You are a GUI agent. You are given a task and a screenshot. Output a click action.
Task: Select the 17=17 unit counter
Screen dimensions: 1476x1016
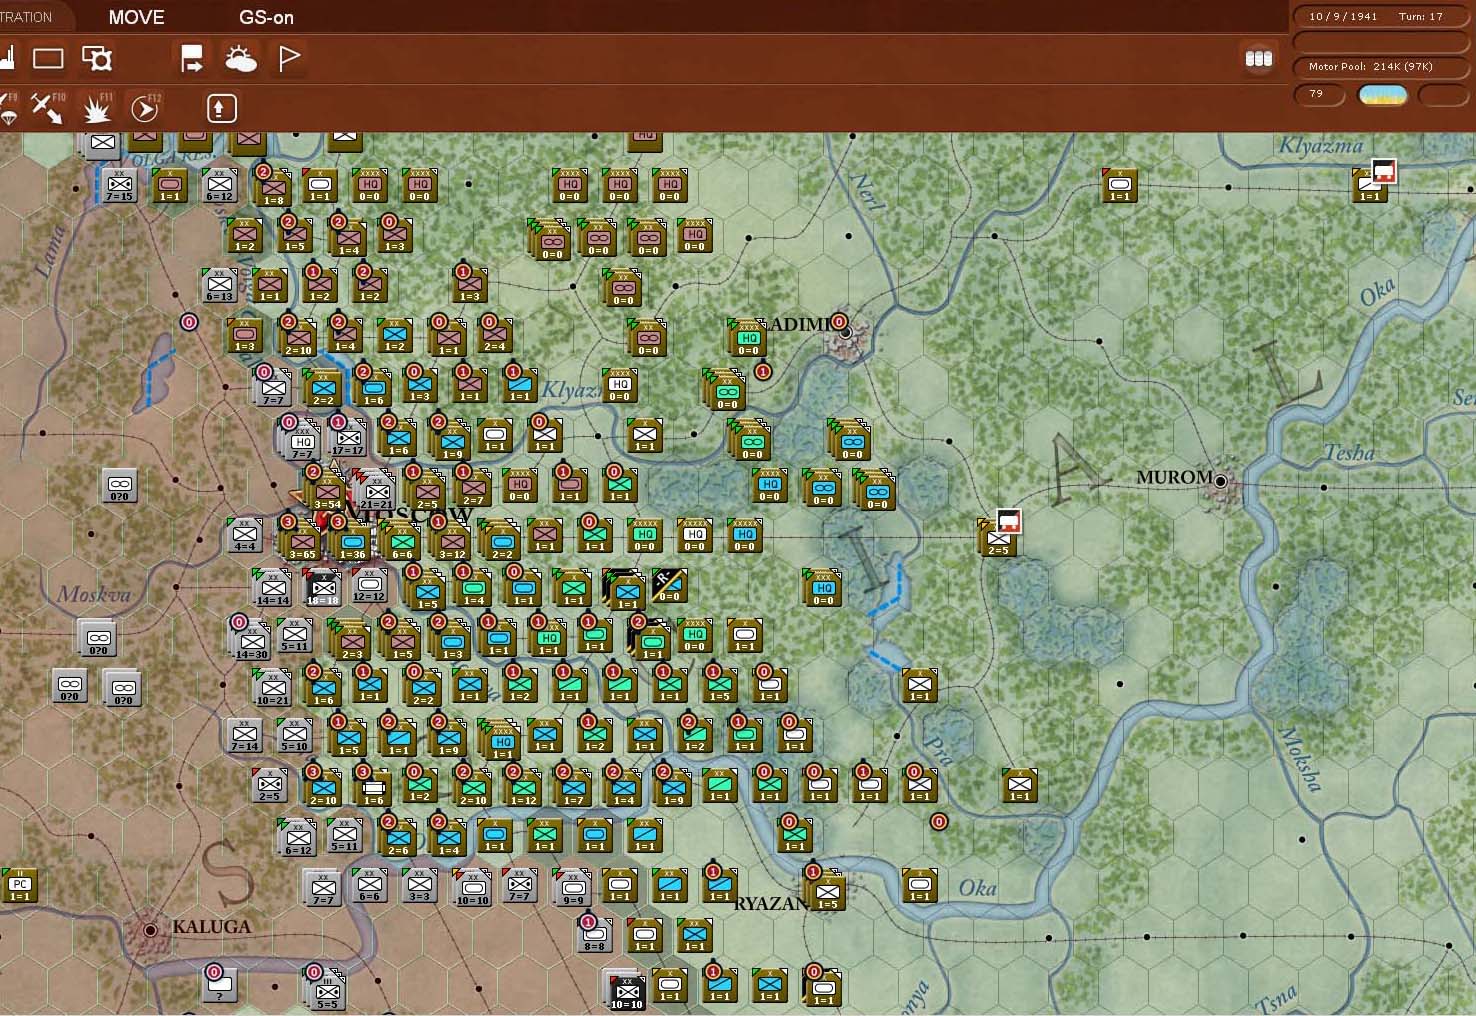click(348, 438)
